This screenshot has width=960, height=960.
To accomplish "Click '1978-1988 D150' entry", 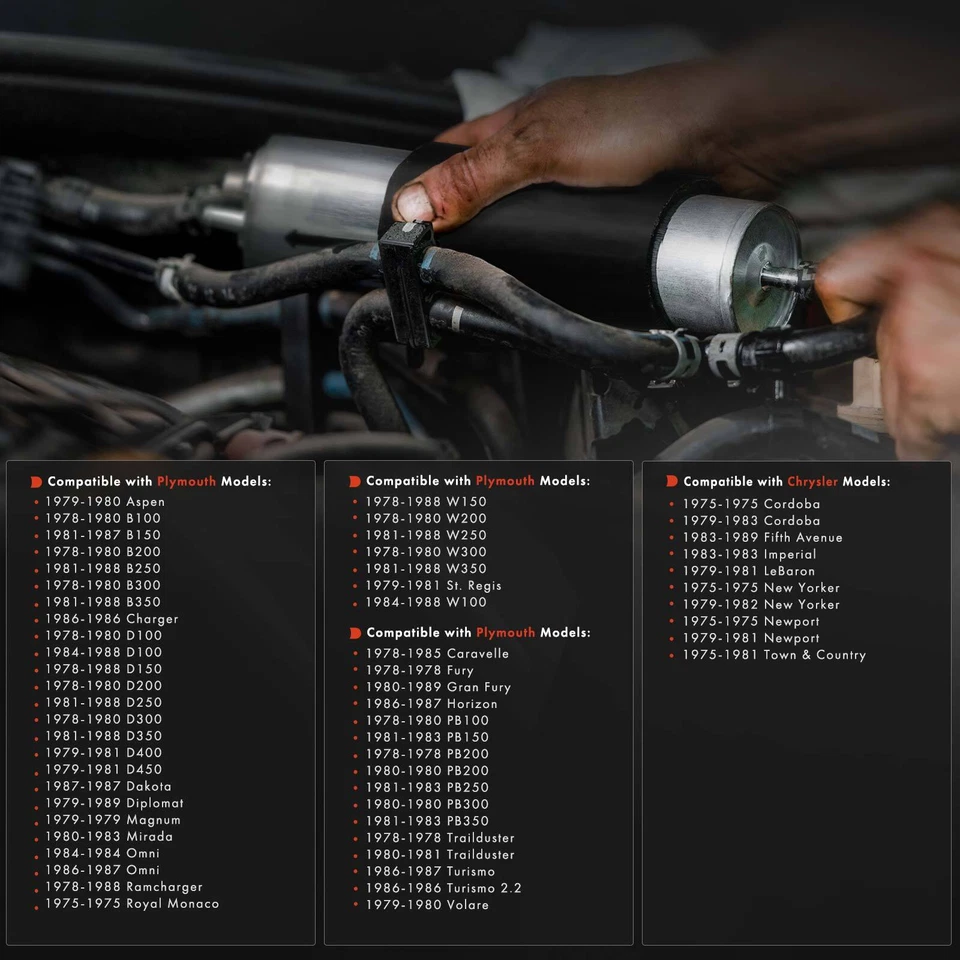I will (103, 669).
